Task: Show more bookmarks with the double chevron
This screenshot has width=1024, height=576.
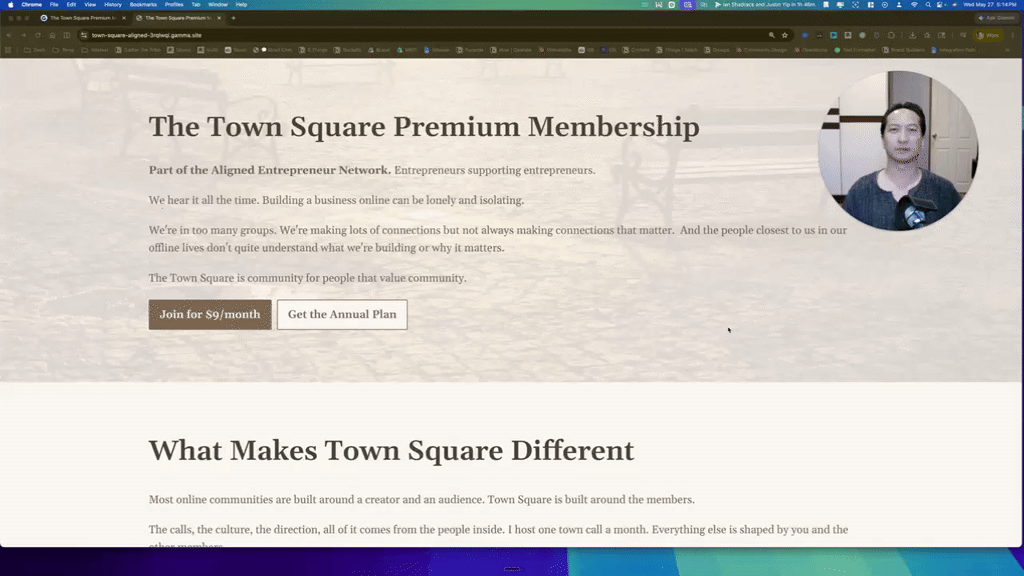Action: (1008, 50)
